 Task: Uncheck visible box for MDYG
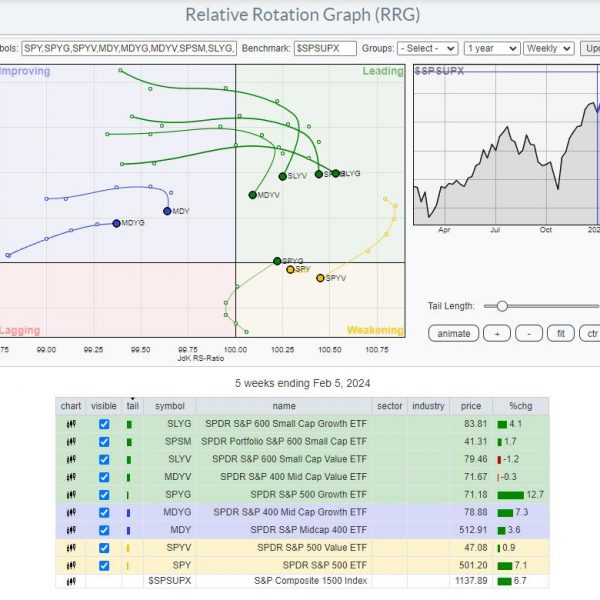click(104, 512)
